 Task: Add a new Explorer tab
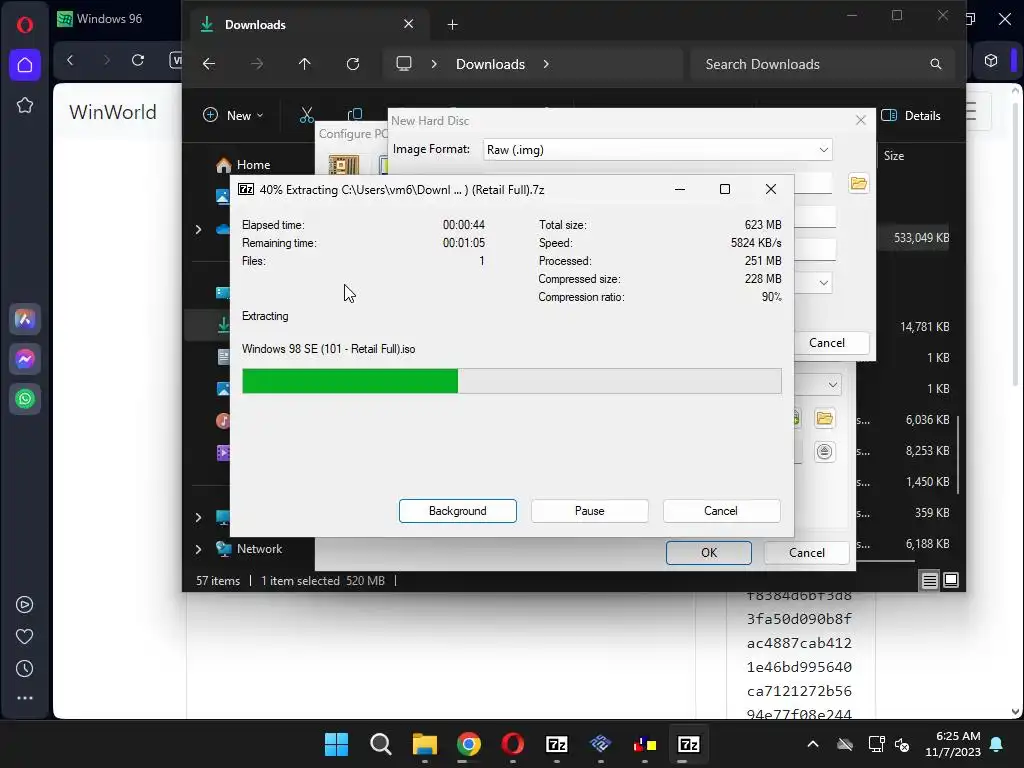(x=452, y=25)
